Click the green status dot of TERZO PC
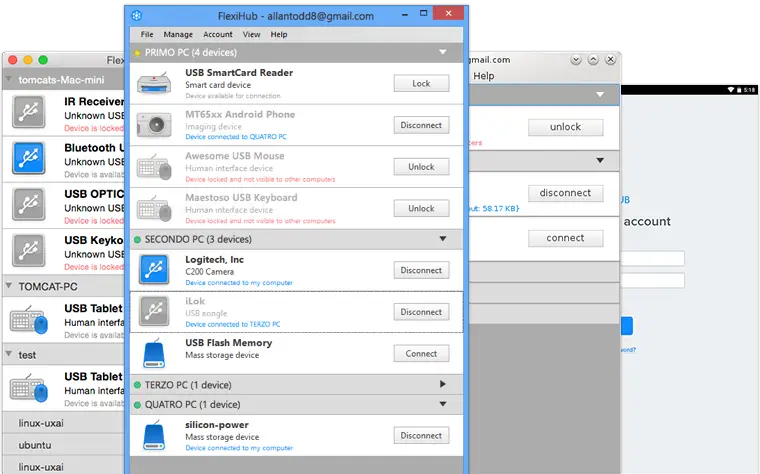This screenshot has width=760, height=474. click(137, 385)
